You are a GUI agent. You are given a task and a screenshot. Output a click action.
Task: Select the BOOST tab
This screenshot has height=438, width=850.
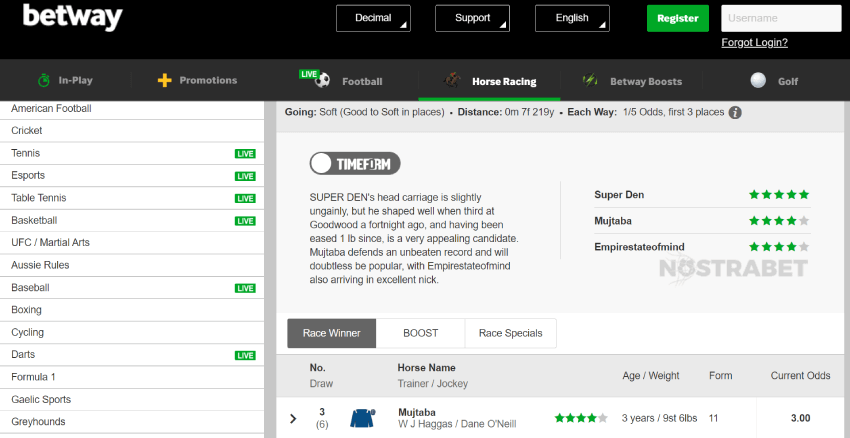click(x=420, y=333)
